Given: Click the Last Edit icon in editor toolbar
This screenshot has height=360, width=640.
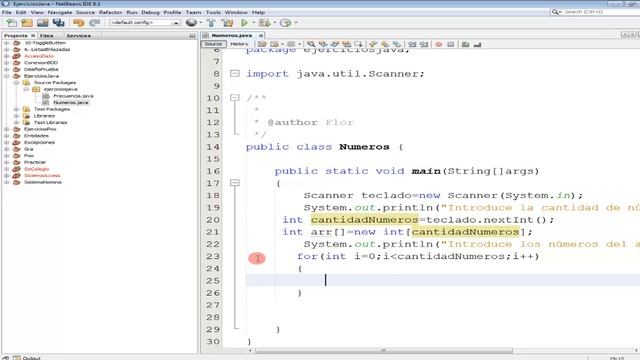Looking at the screenshot, I should [x=262, y=44].
